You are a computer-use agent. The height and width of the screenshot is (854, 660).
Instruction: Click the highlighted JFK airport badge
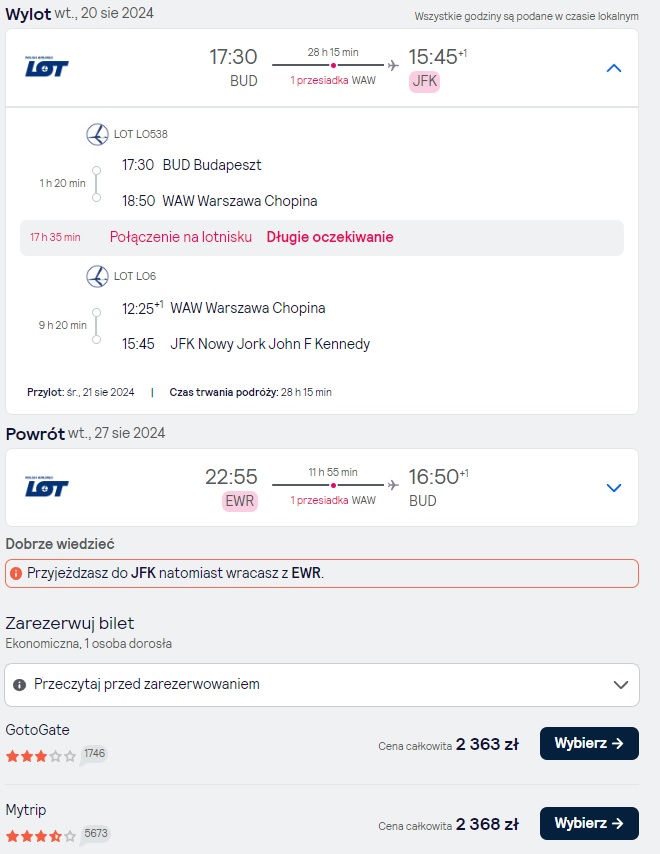pyautogui.click(x=424, y=81)
